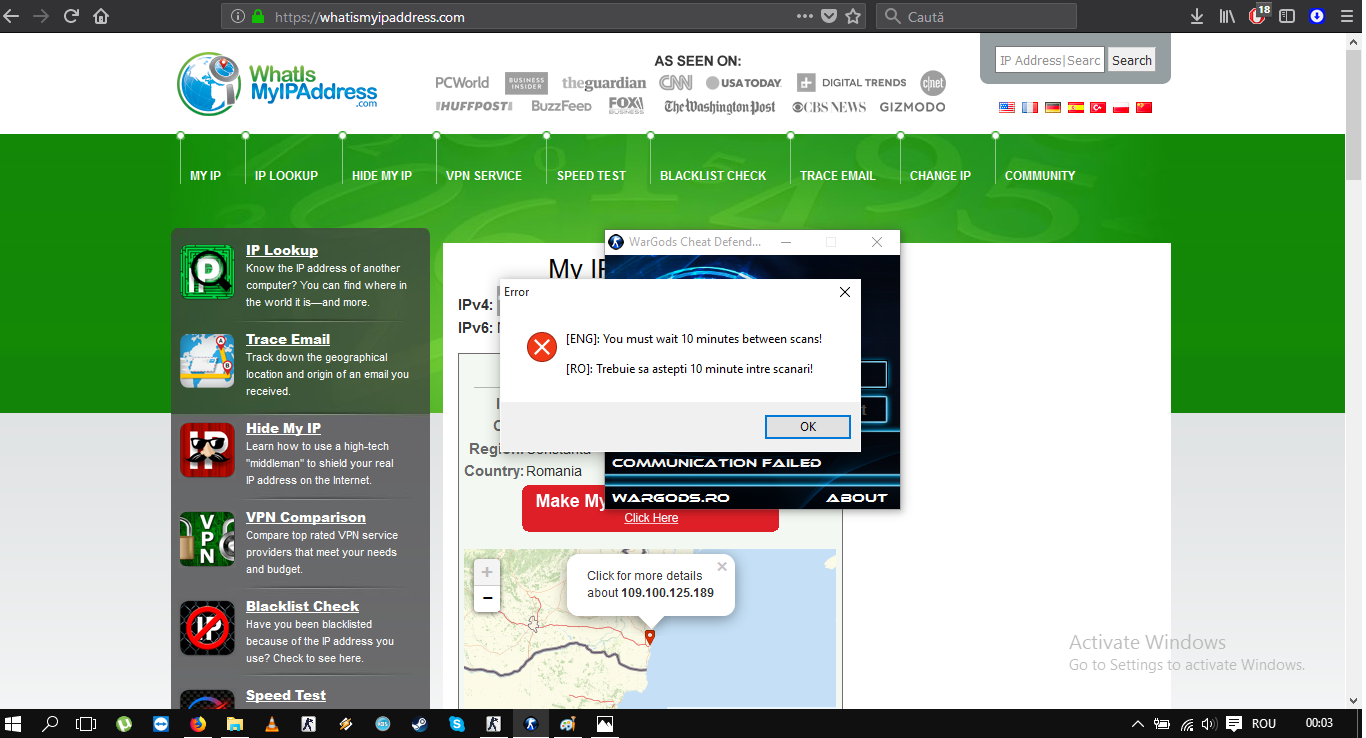Click the site Search button

pos(1132,60)
